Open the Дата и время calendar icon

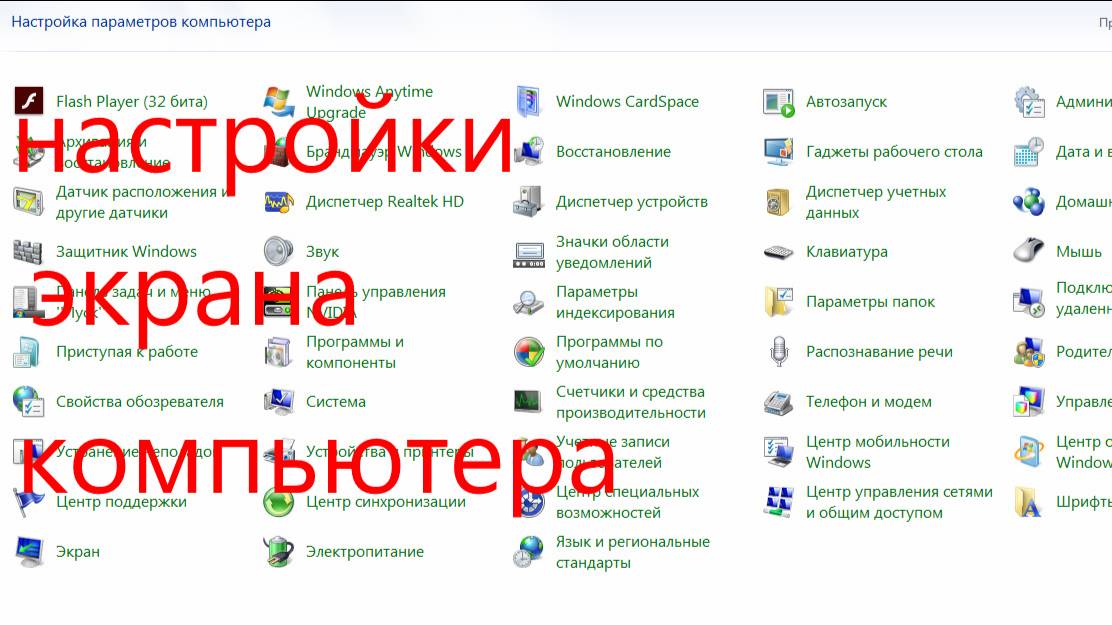coord(1029,152)
